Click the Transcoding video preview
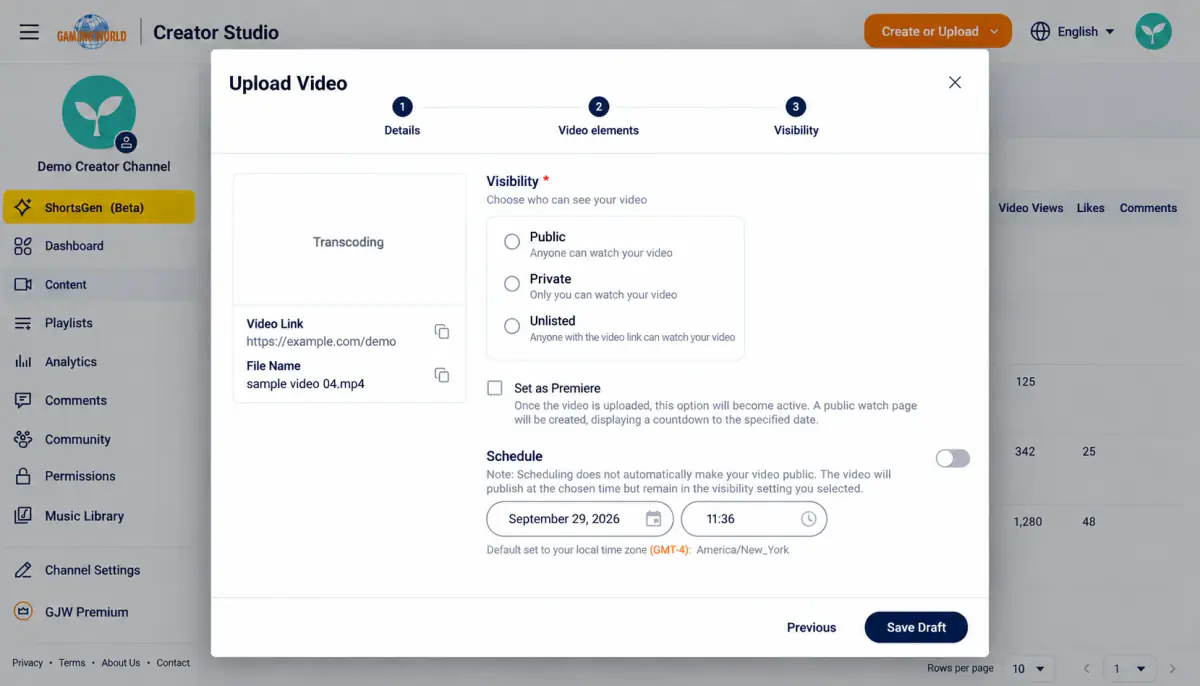 coord(349,240)
